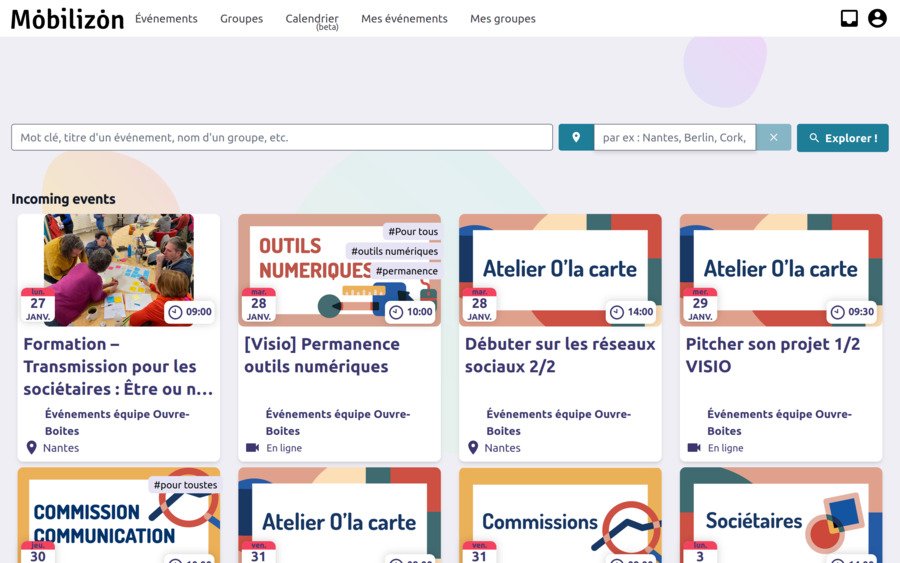Click the #permanence tag
This screenshot has width=900, height=563.
[x=406, y=271]
